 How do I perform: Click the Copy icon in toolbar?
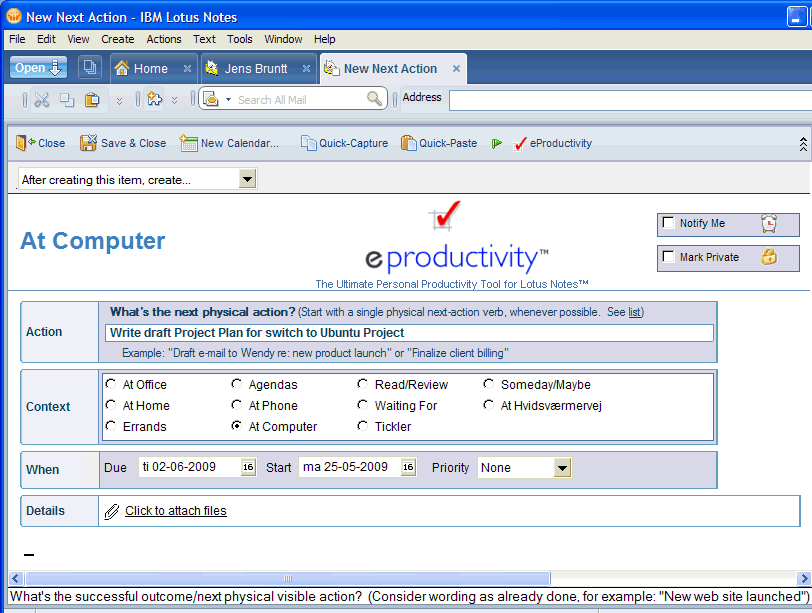click(x=67, y=99)
